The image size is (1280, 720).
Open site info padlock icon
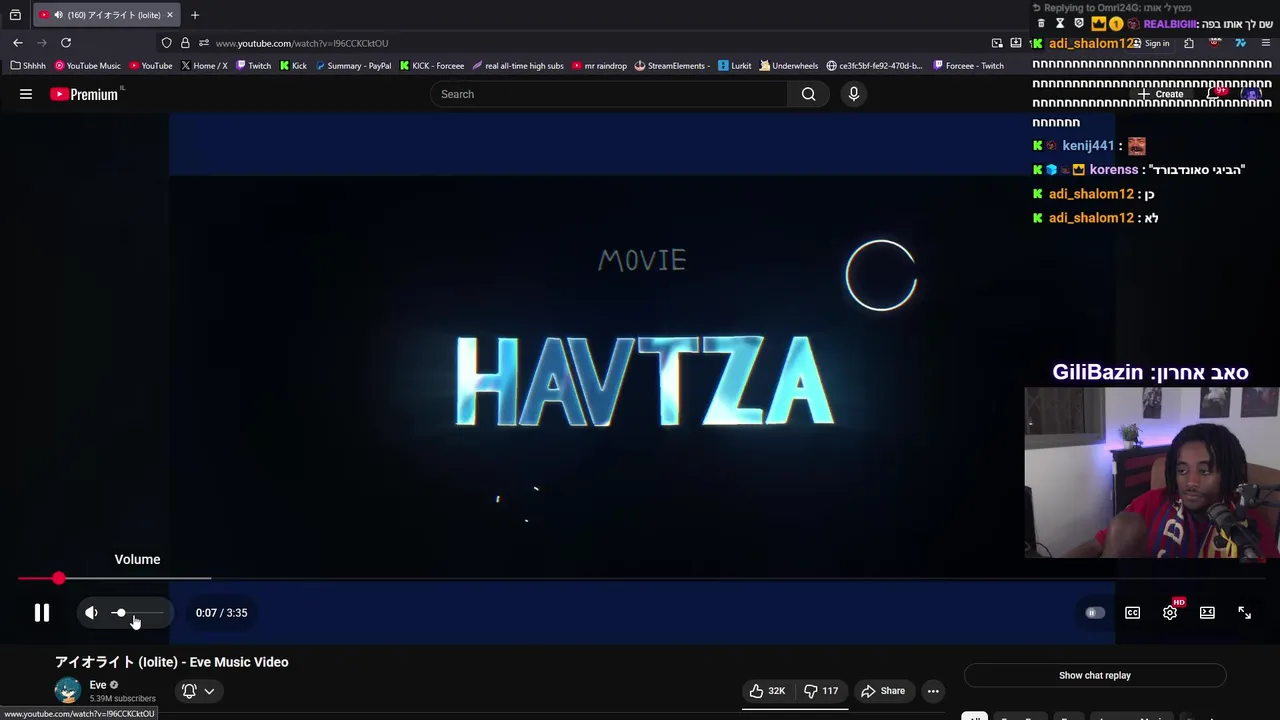[185, 43]
